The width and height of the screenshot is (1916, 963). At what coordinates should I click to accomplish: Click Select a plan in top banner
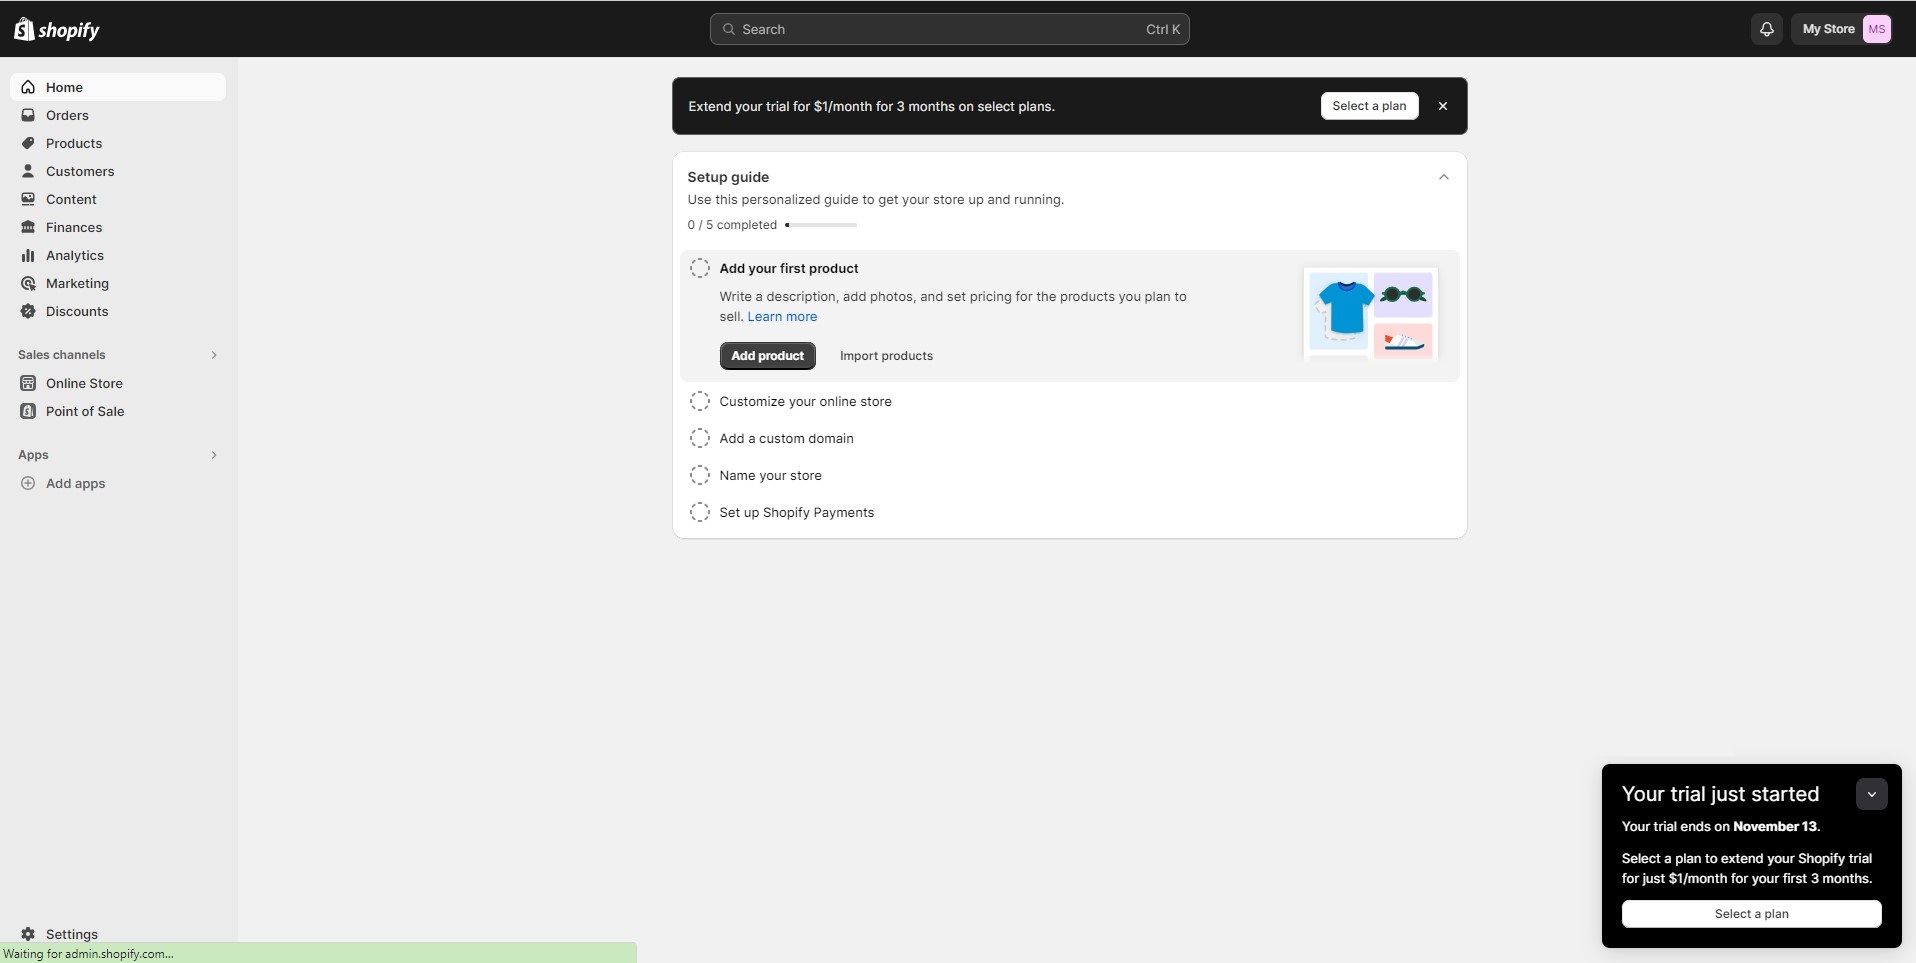click(1369, 106)
